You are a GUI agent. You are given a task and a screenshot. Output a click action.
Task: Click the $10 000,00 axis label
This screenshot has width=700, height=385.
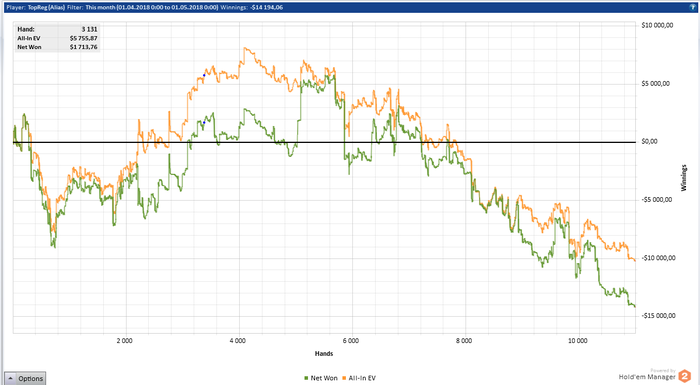click(657, 25)
